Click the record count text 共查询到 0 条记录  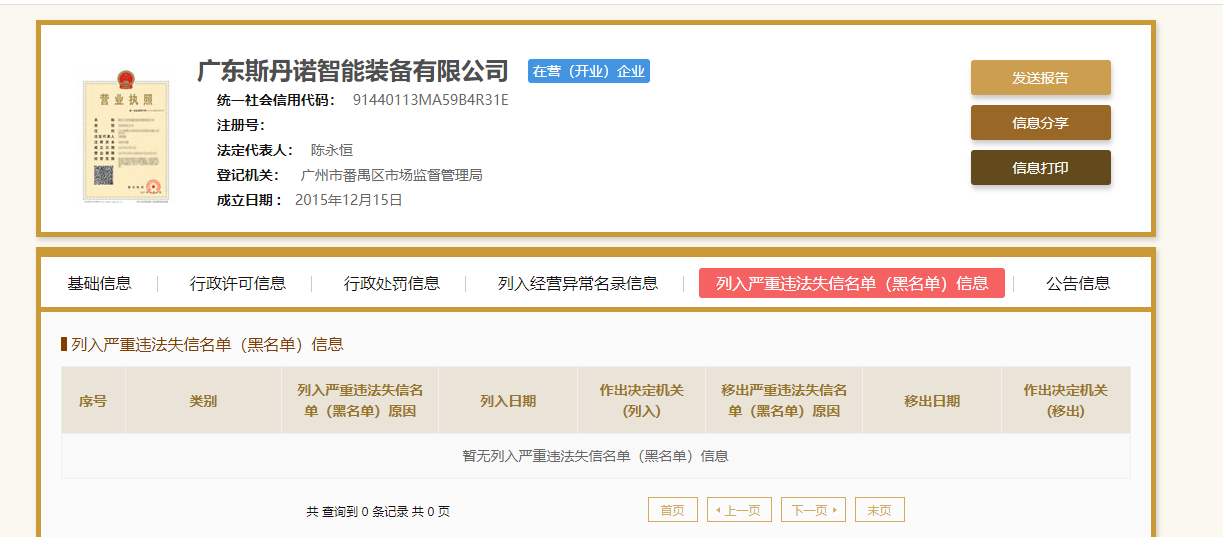click(359, 511)
